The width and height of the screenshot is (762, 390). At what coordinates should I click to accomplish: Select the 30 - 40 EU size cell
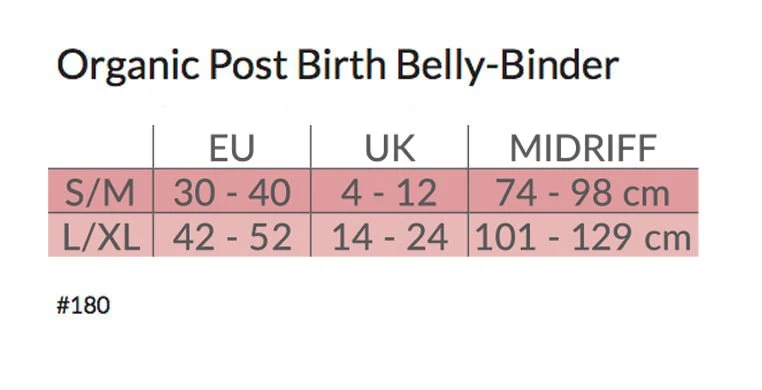[232, 192]
